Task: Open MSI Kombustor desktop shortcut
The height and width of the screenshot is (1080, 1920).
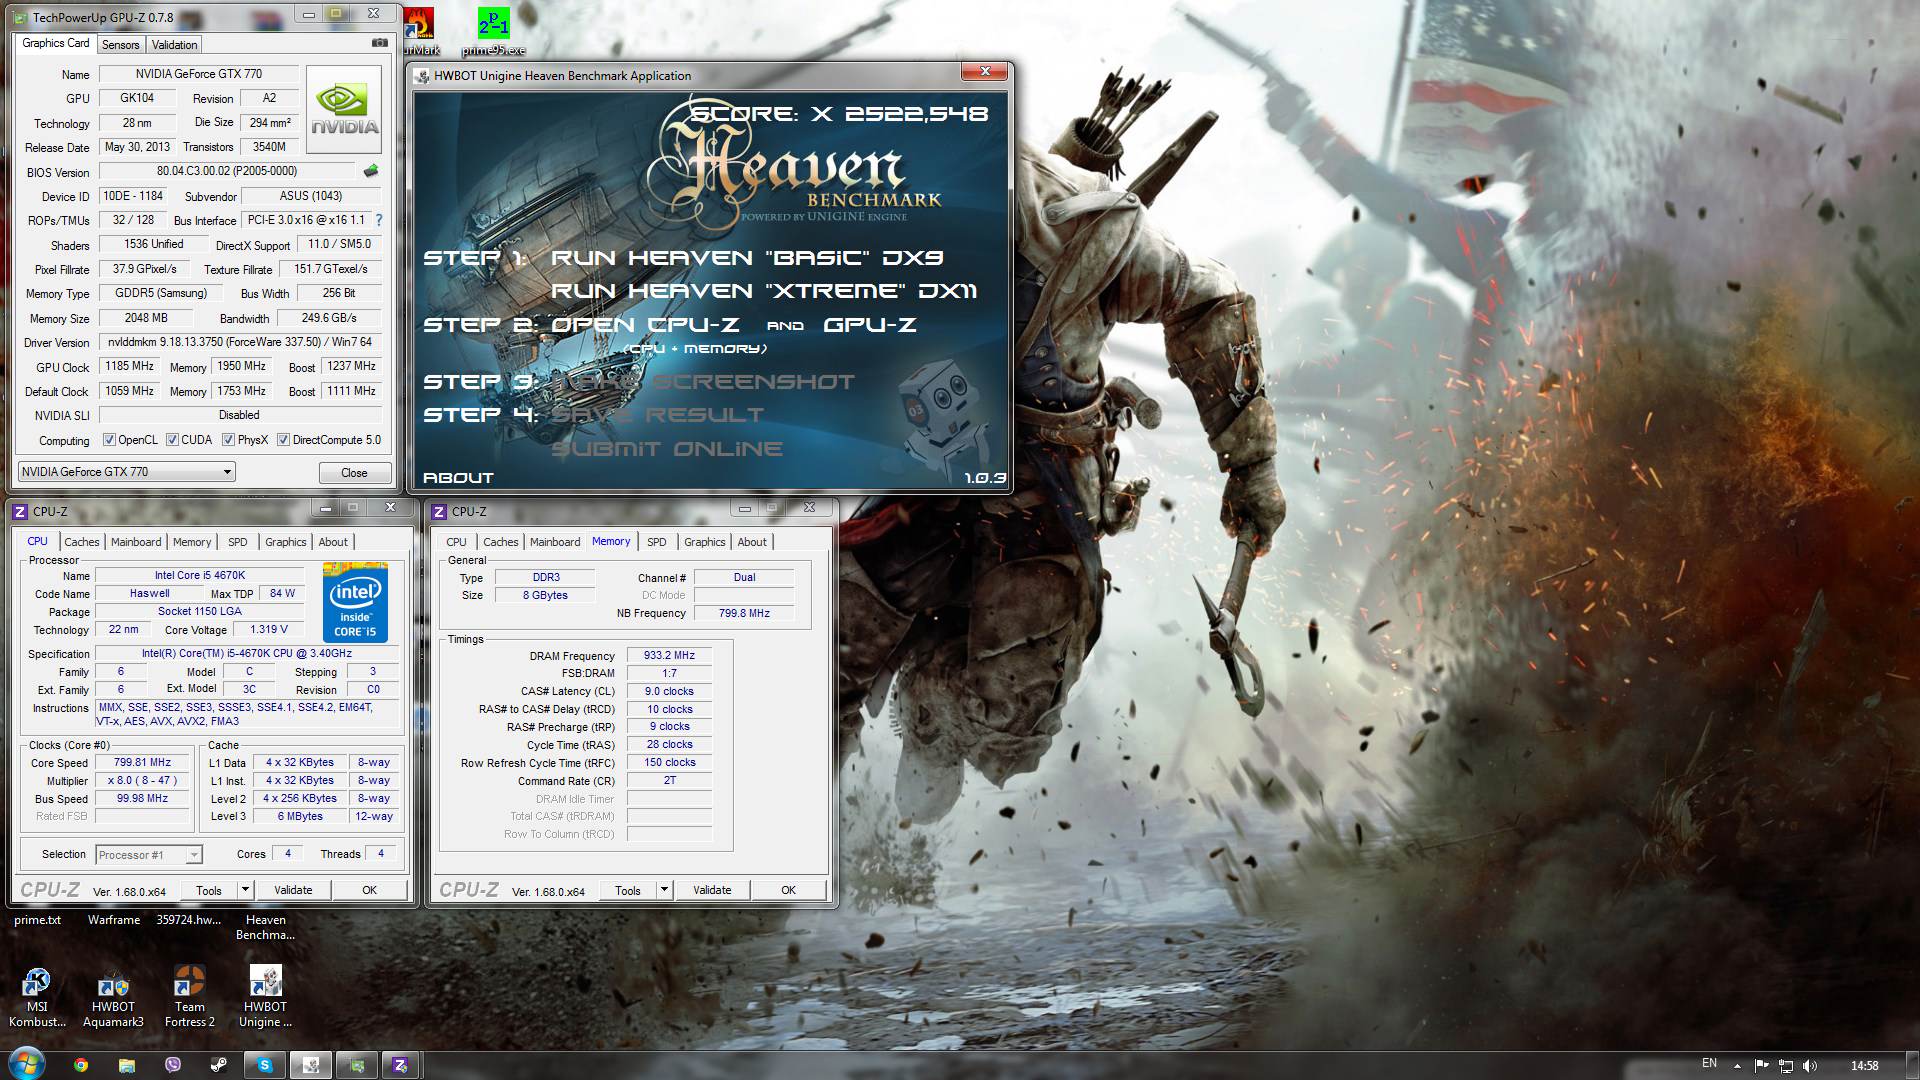Action: point(37,997)
